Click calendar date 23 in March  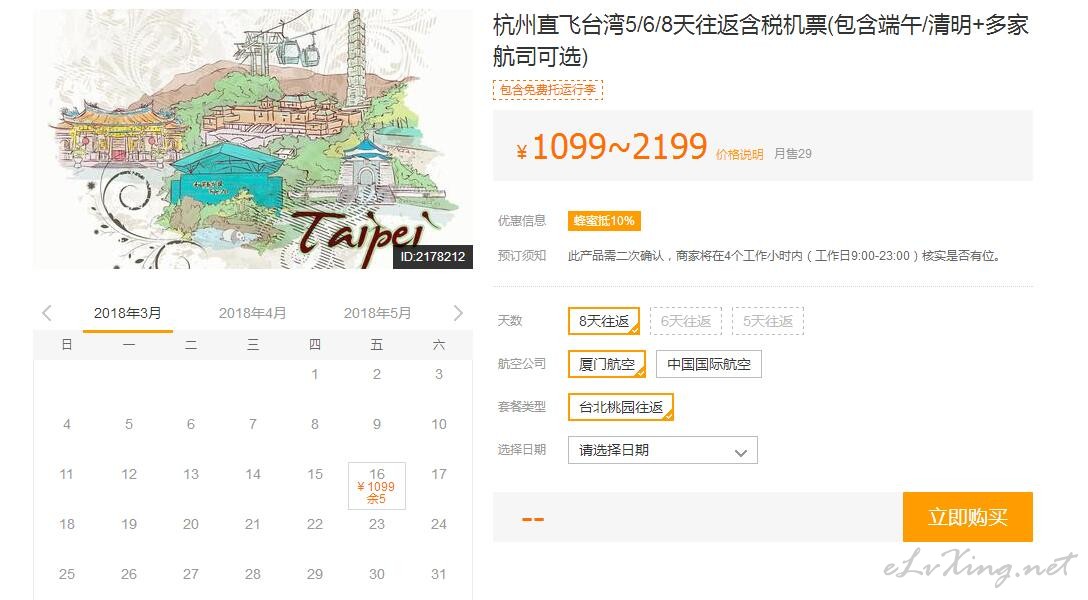pos(377,524)
